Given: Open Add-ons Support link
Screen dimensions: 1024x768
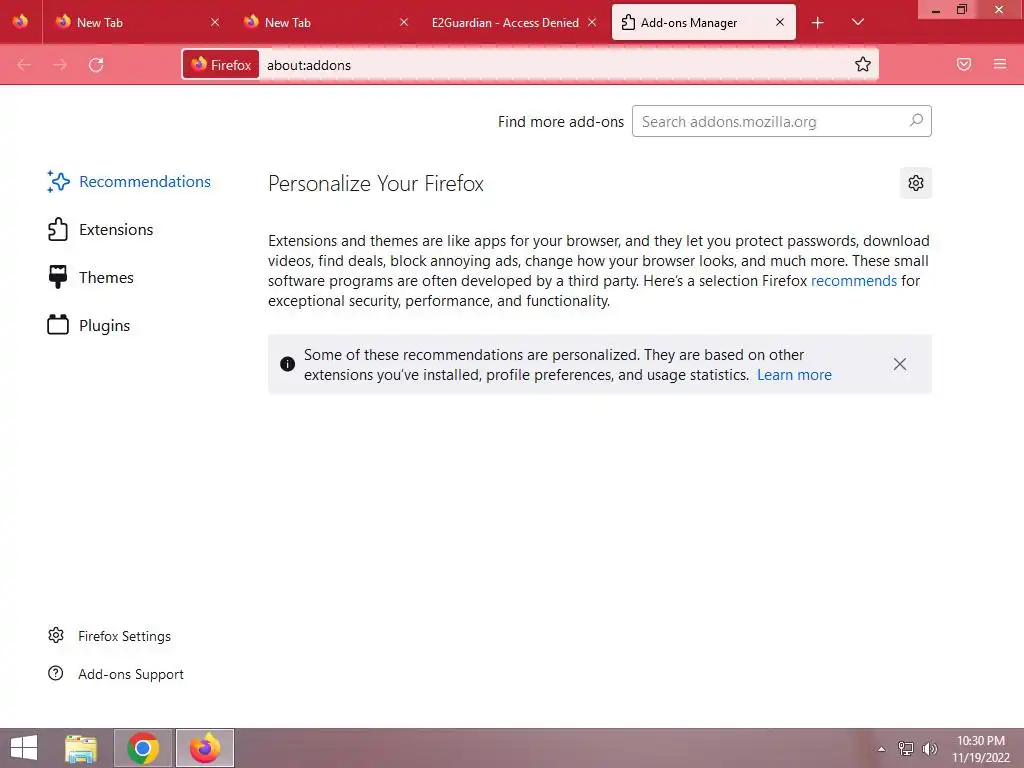Looking at the screenshot, I should coord(131,674).
